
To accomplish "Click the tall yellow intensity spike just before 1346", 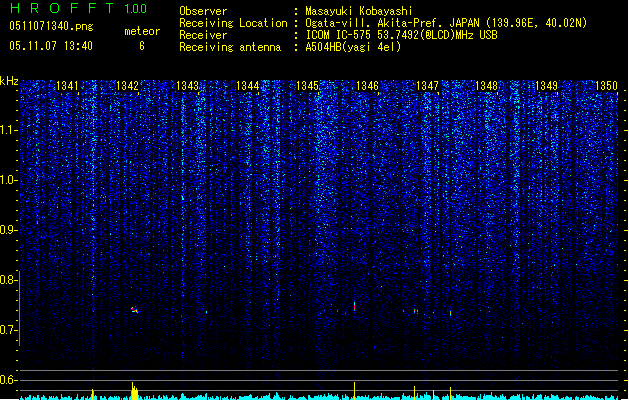I will pos(355,391).
